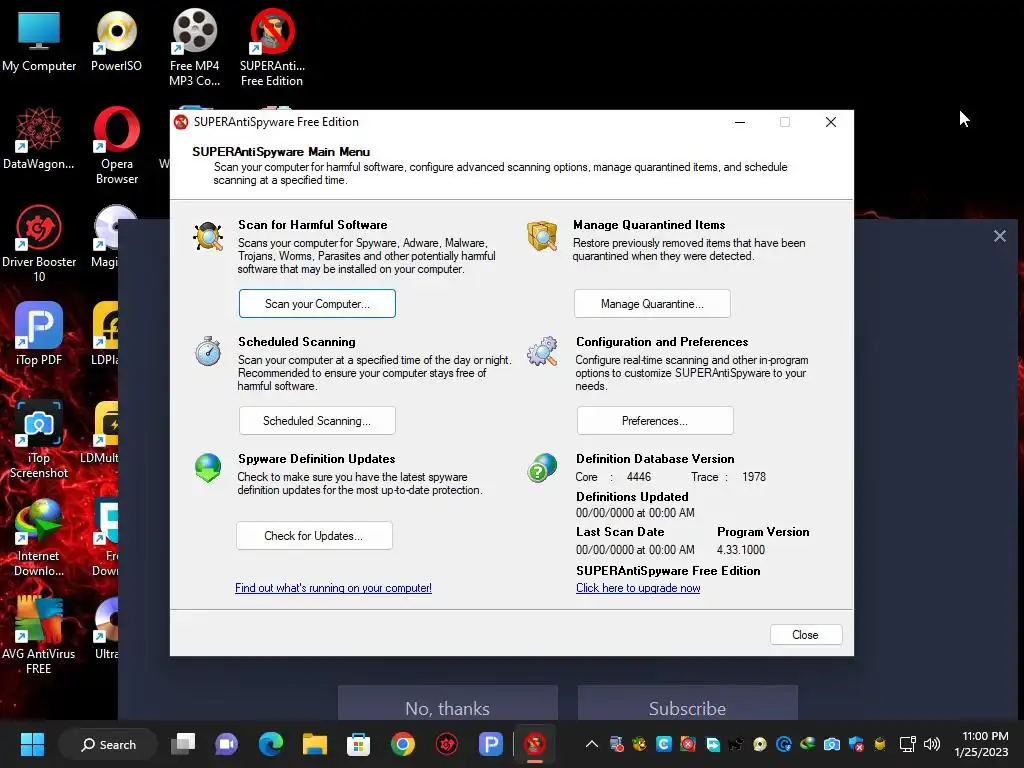Minimize the SUPERAntiSpyware window

(x=740, y=122)
